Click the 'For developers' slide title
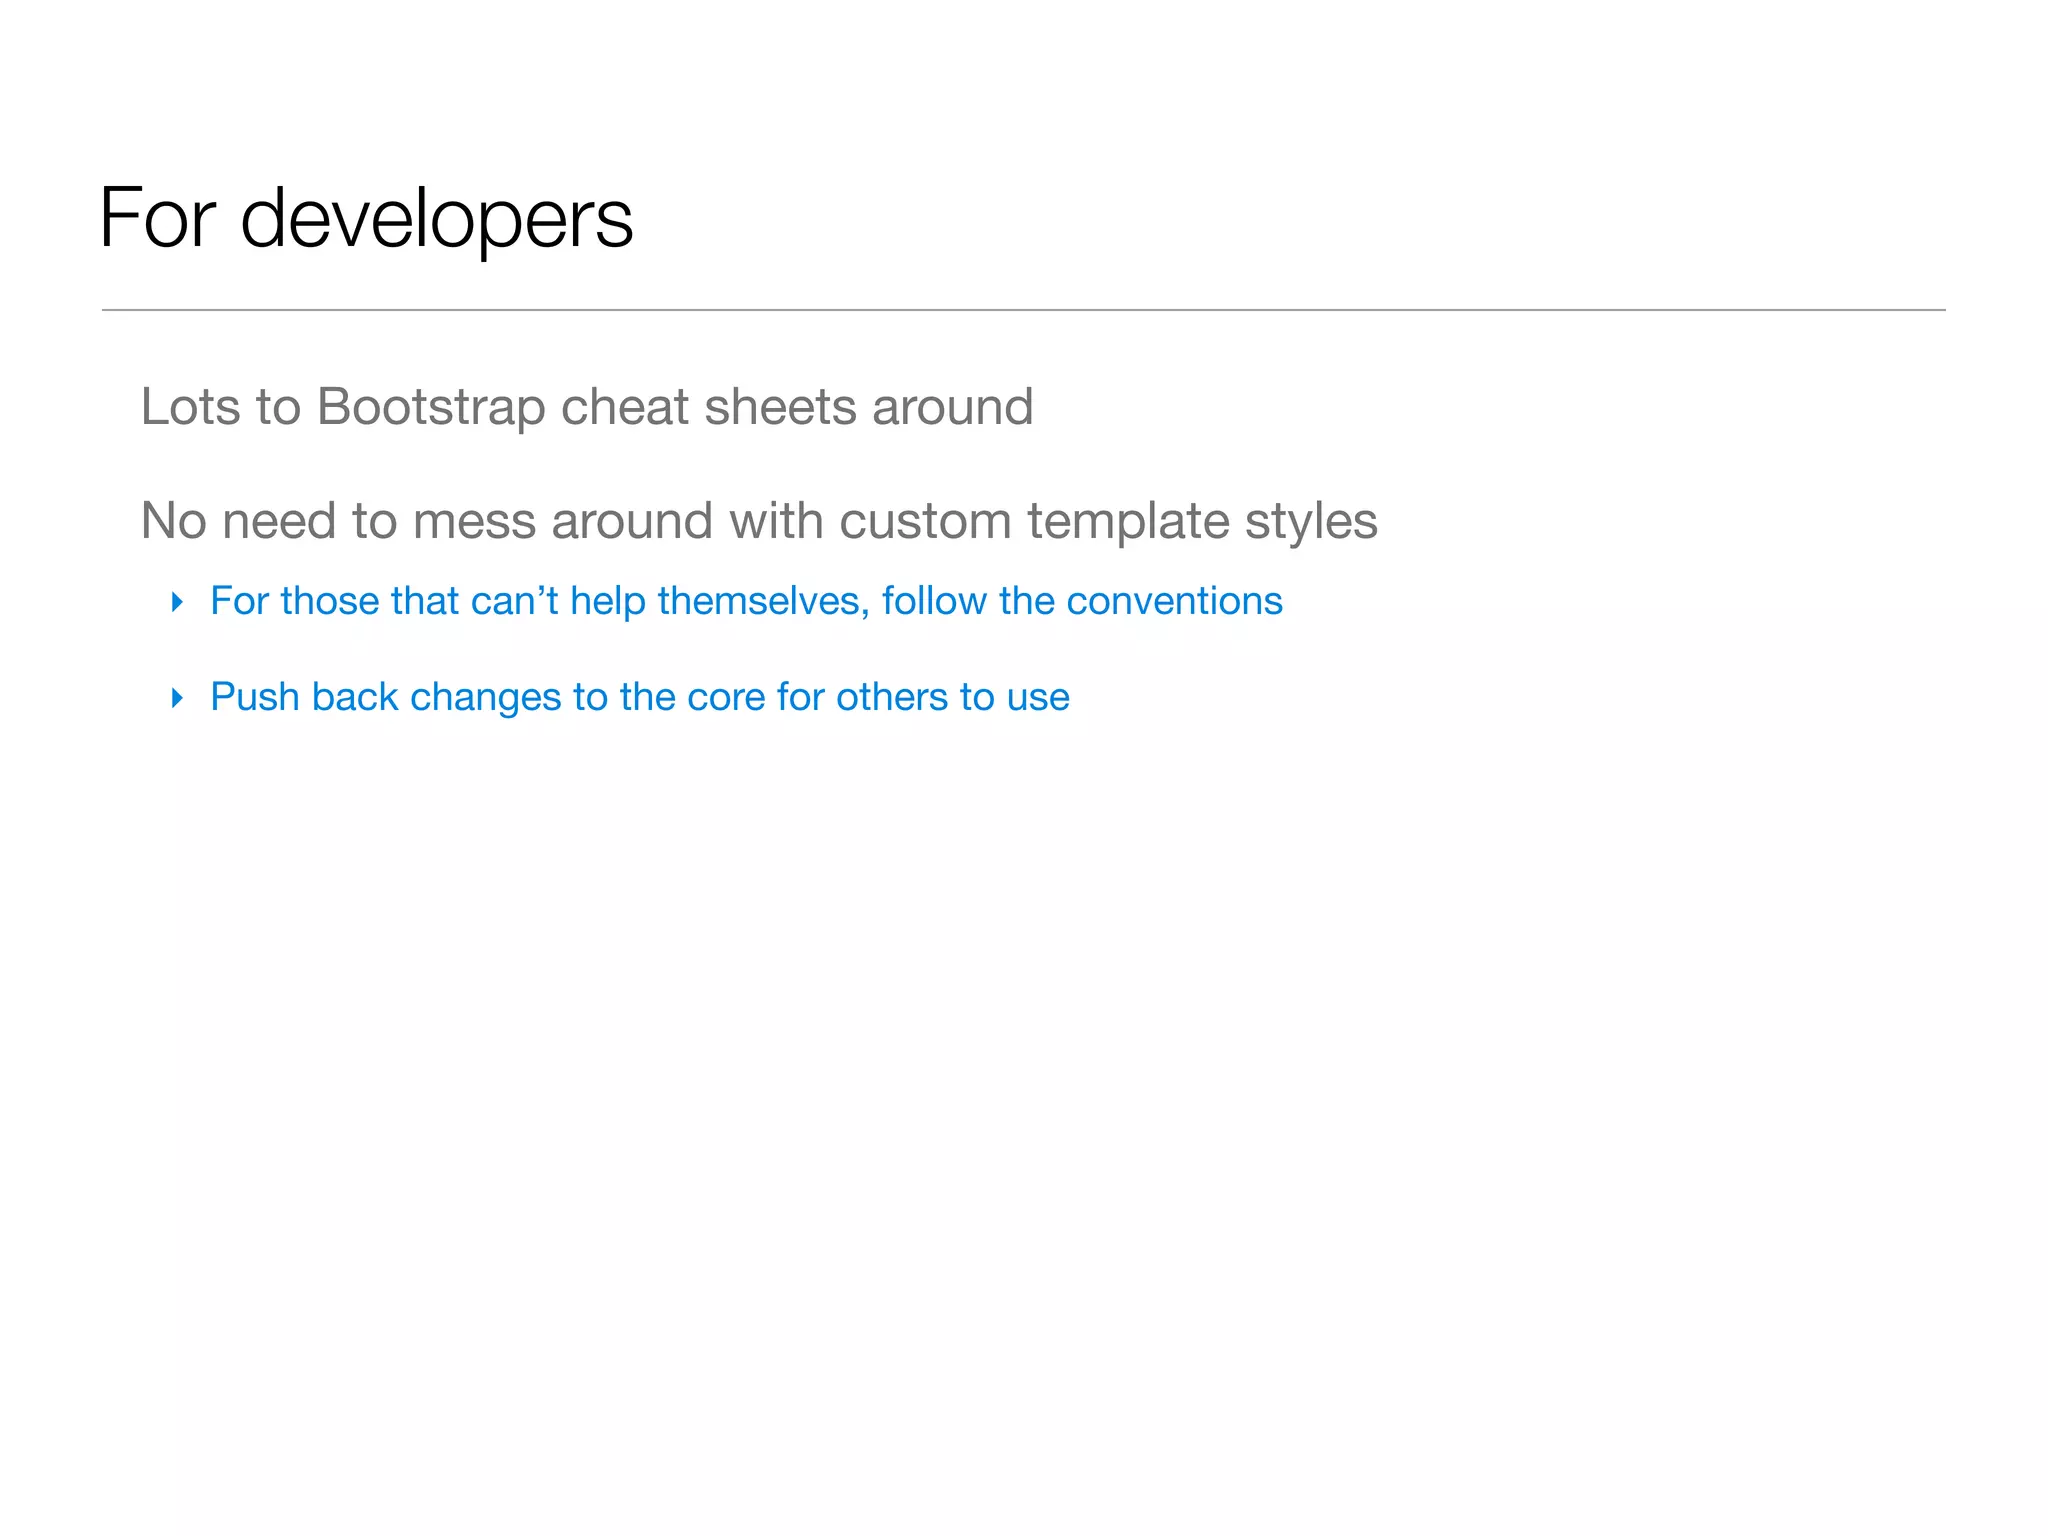Screen dimensions: 2048x1536 click(366, 218)
